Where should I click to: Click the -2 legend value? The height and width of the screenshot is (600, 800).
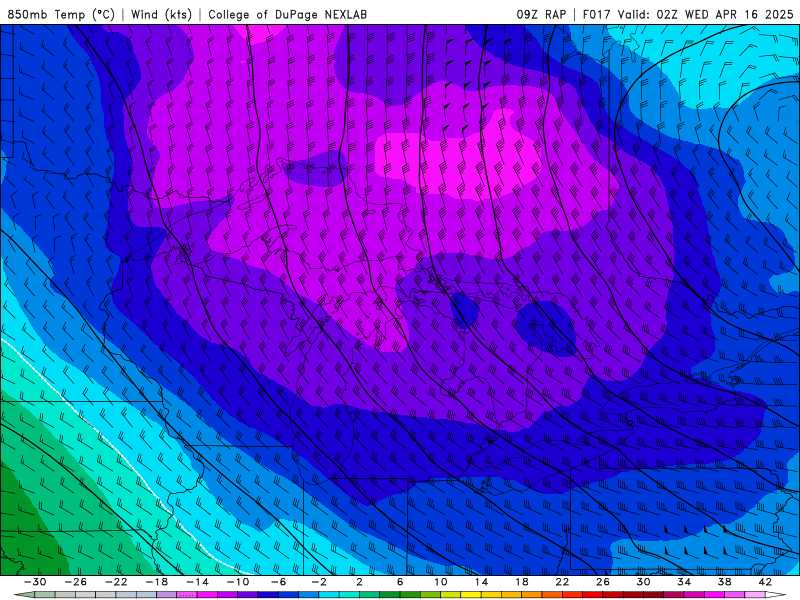tap(319, 582)
